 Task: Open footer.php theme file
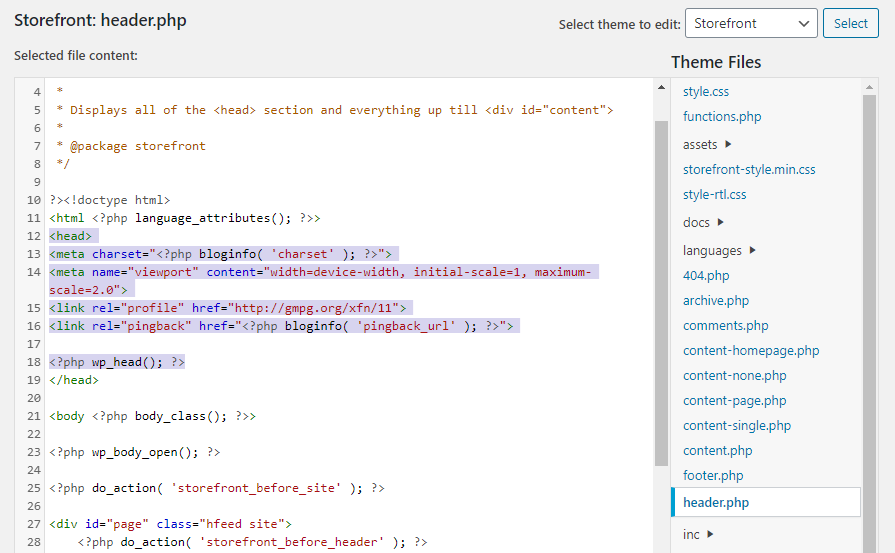713,475
